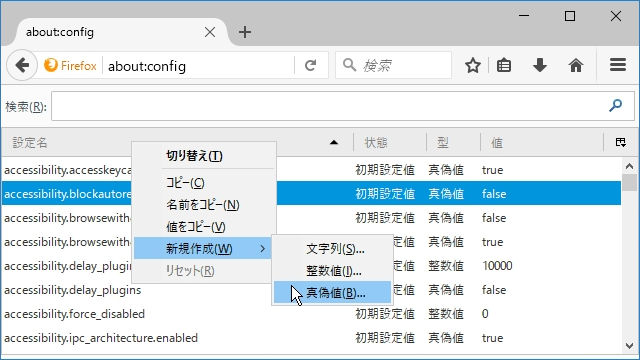Select the about:config tab
The image size is (640, 360).
click(122, 32)
